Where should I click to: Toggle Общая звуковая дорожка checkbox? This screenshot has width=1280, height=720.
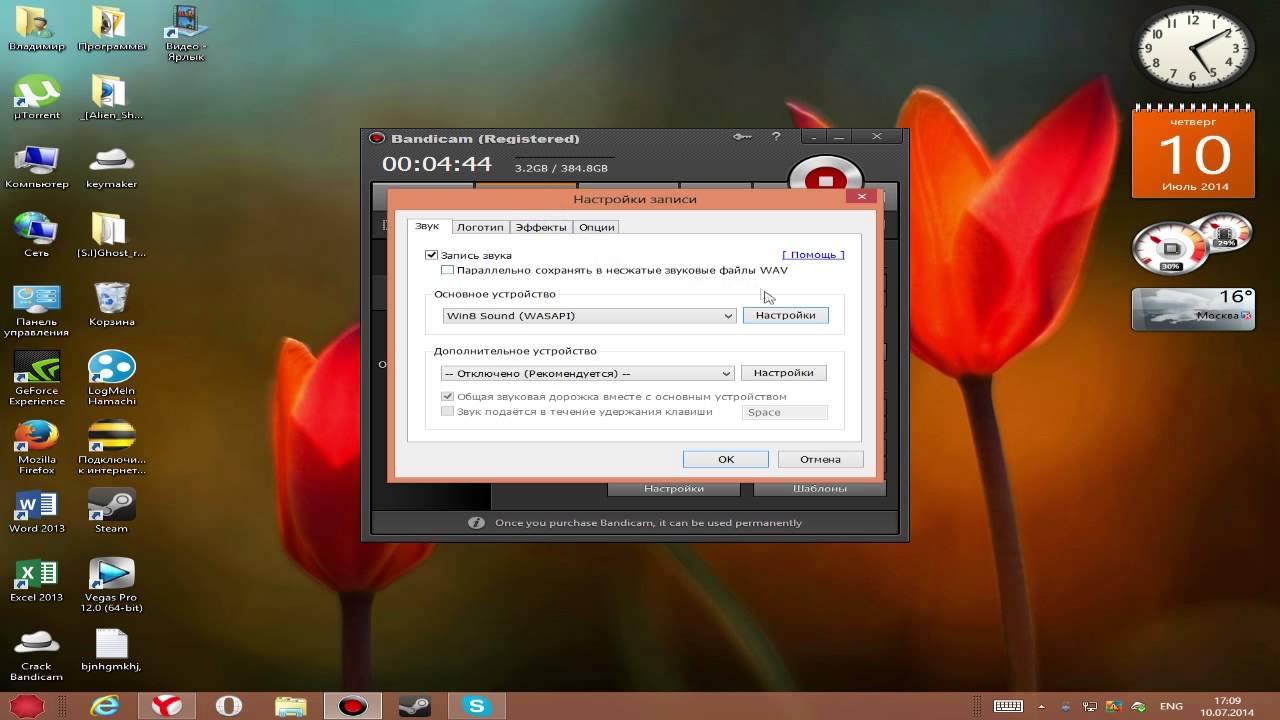pyautogui.click(x=447, y=396)
